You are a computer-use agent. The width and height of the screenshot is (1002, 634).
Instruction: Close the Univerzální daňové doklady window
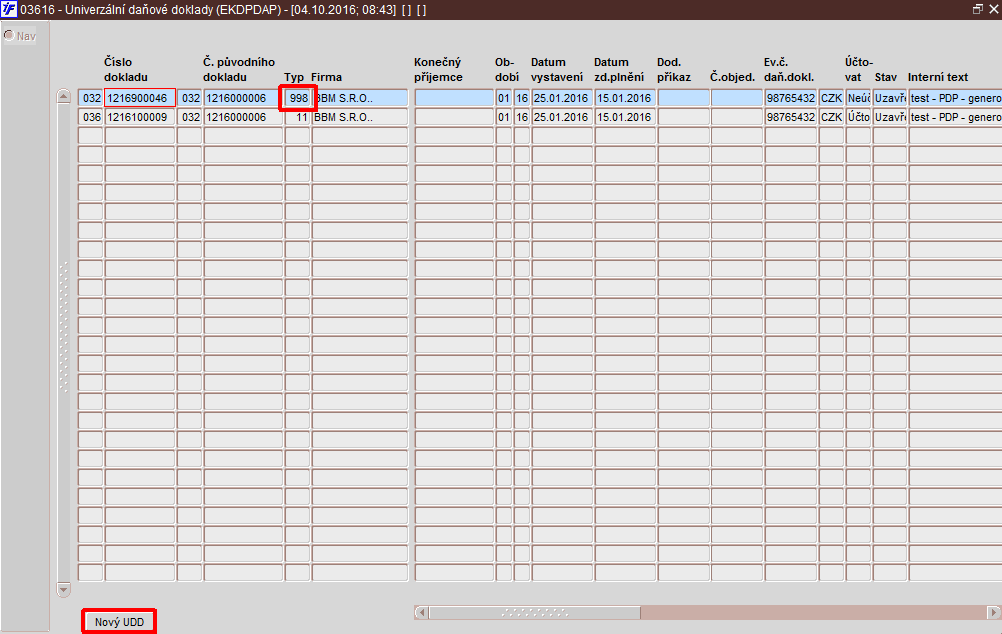coord(994,9)
